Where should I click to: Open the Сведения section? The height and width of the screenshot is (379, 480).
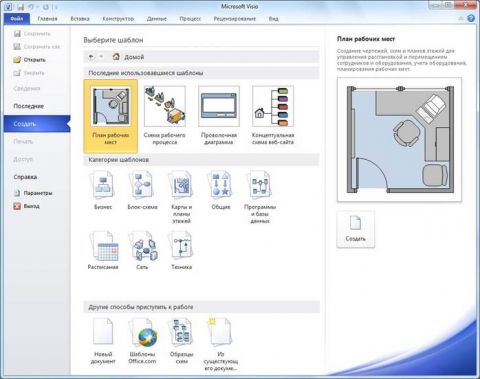[x=27, y=88]
